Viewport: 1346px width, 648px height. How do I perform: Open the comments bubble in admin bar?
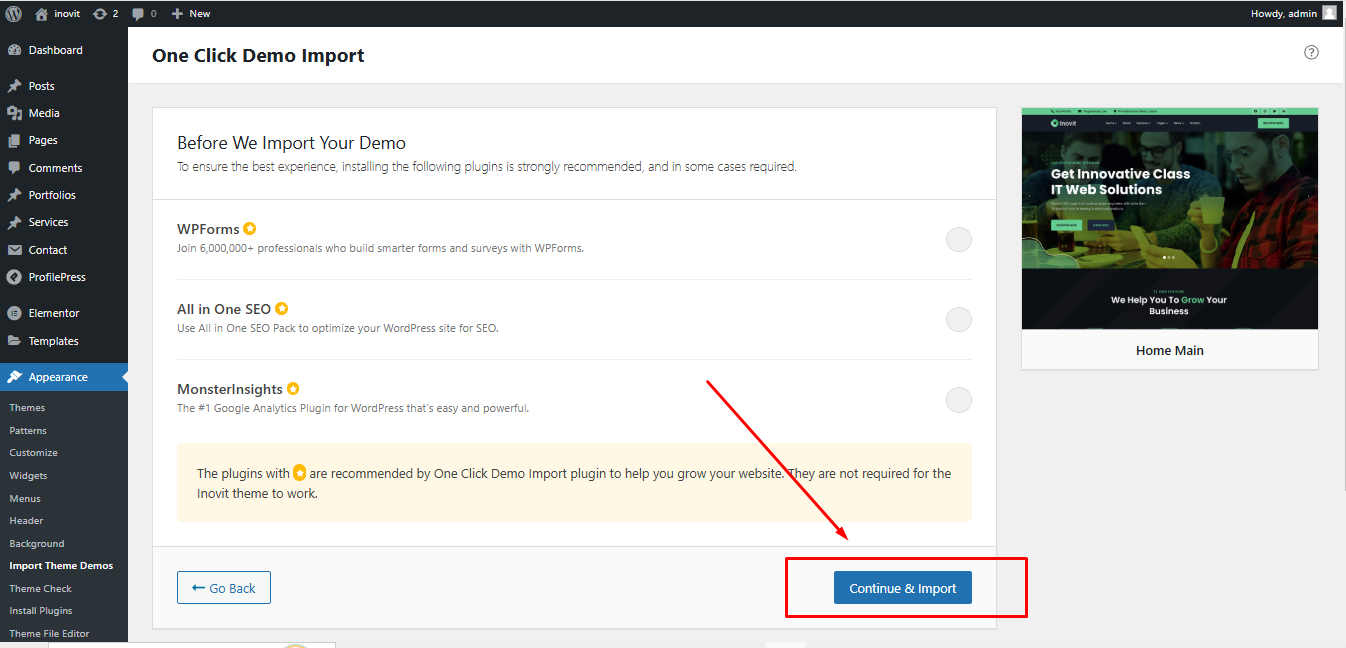[144, 13]
